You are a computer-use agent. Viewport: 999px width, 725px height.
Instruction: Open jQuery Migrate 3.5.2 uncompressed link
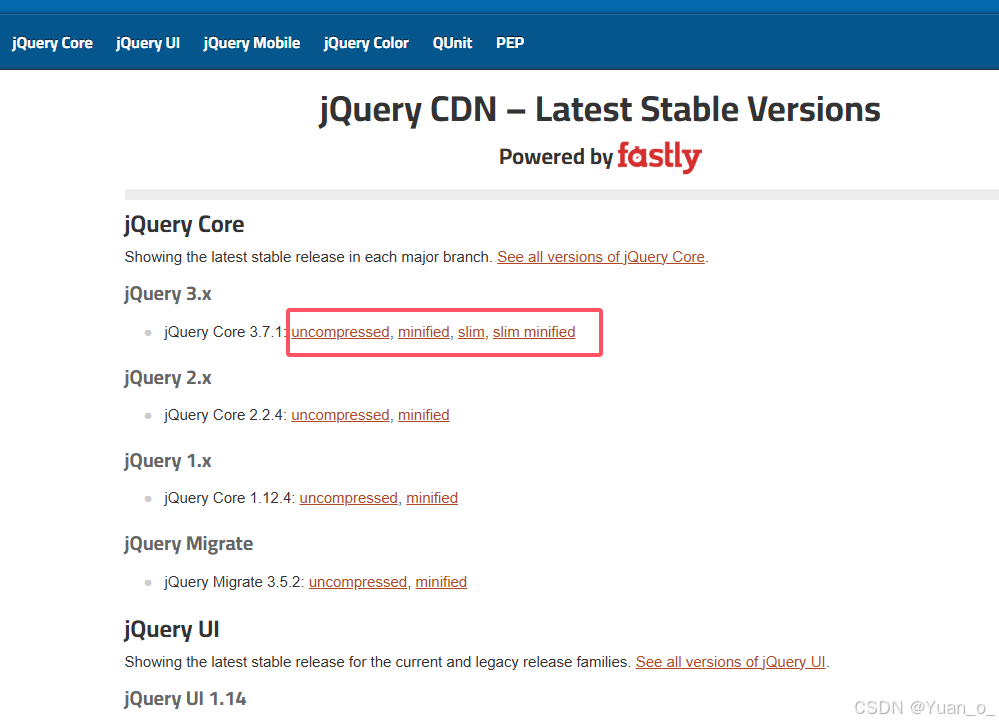pos(357,582)
